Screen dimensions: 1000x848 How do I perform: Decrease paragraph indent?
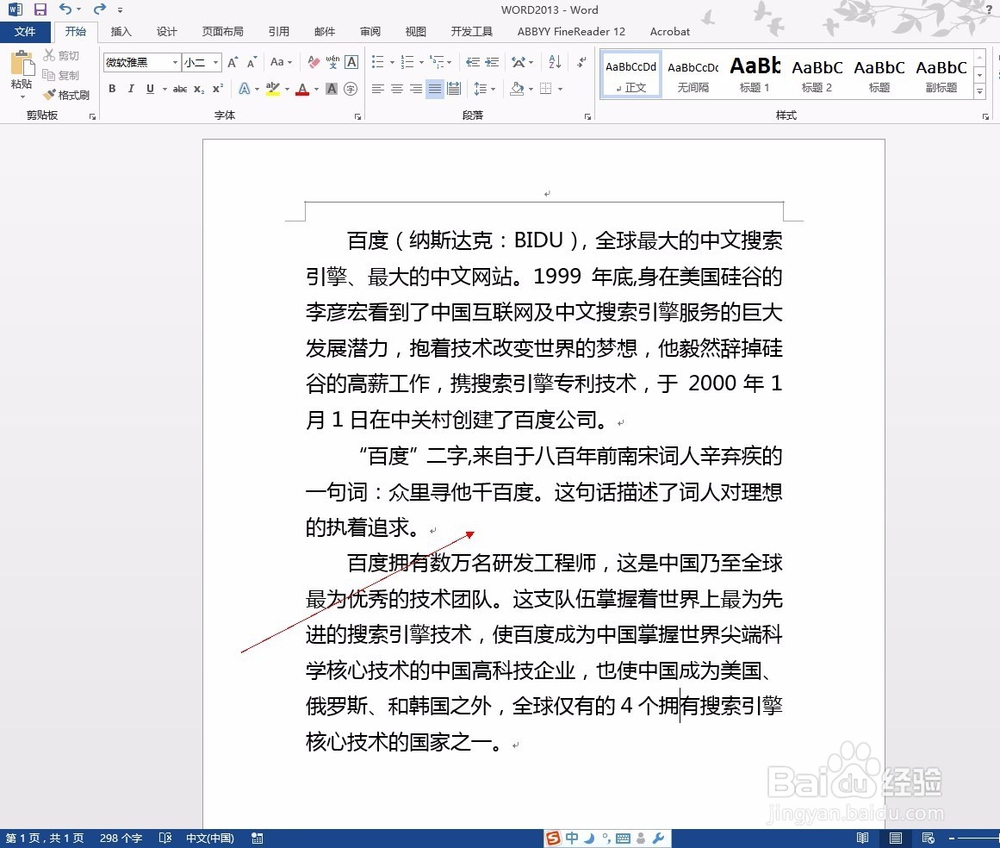coord(473,62)
